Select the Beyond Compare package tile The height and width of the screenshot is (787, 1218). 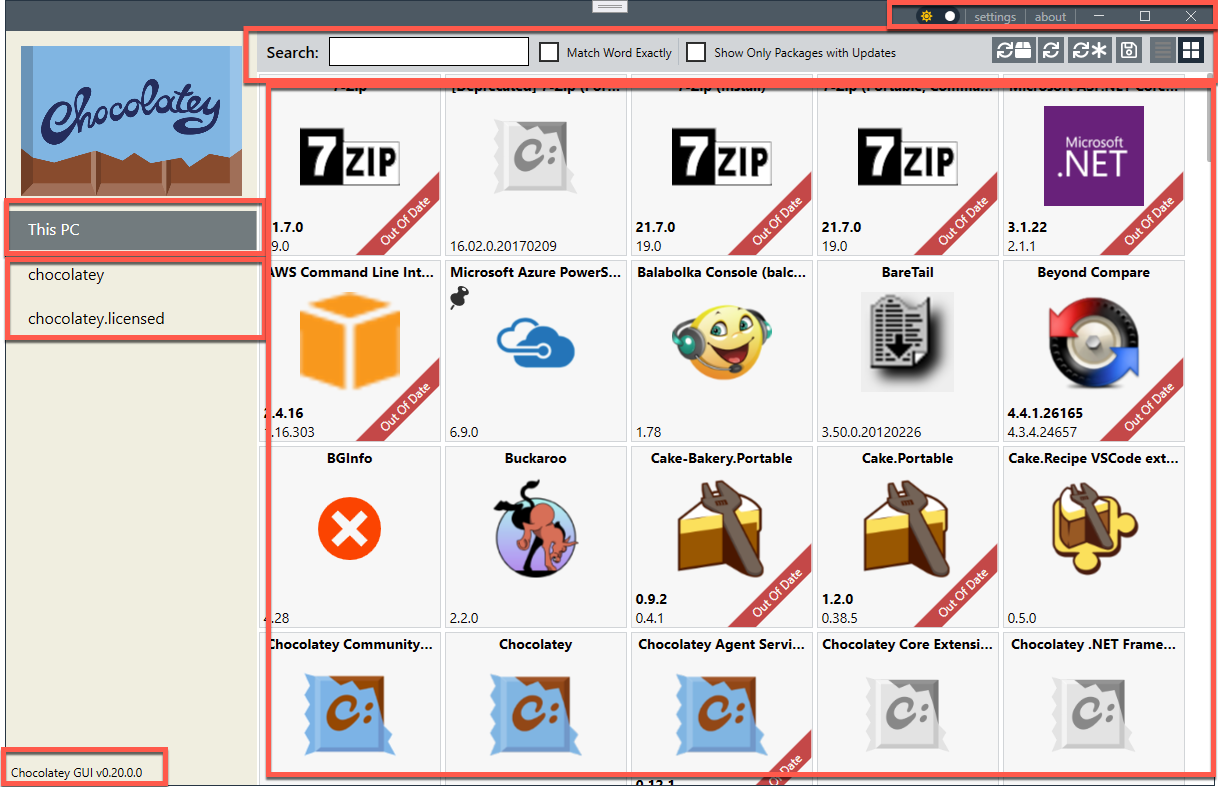(1093, 350)
